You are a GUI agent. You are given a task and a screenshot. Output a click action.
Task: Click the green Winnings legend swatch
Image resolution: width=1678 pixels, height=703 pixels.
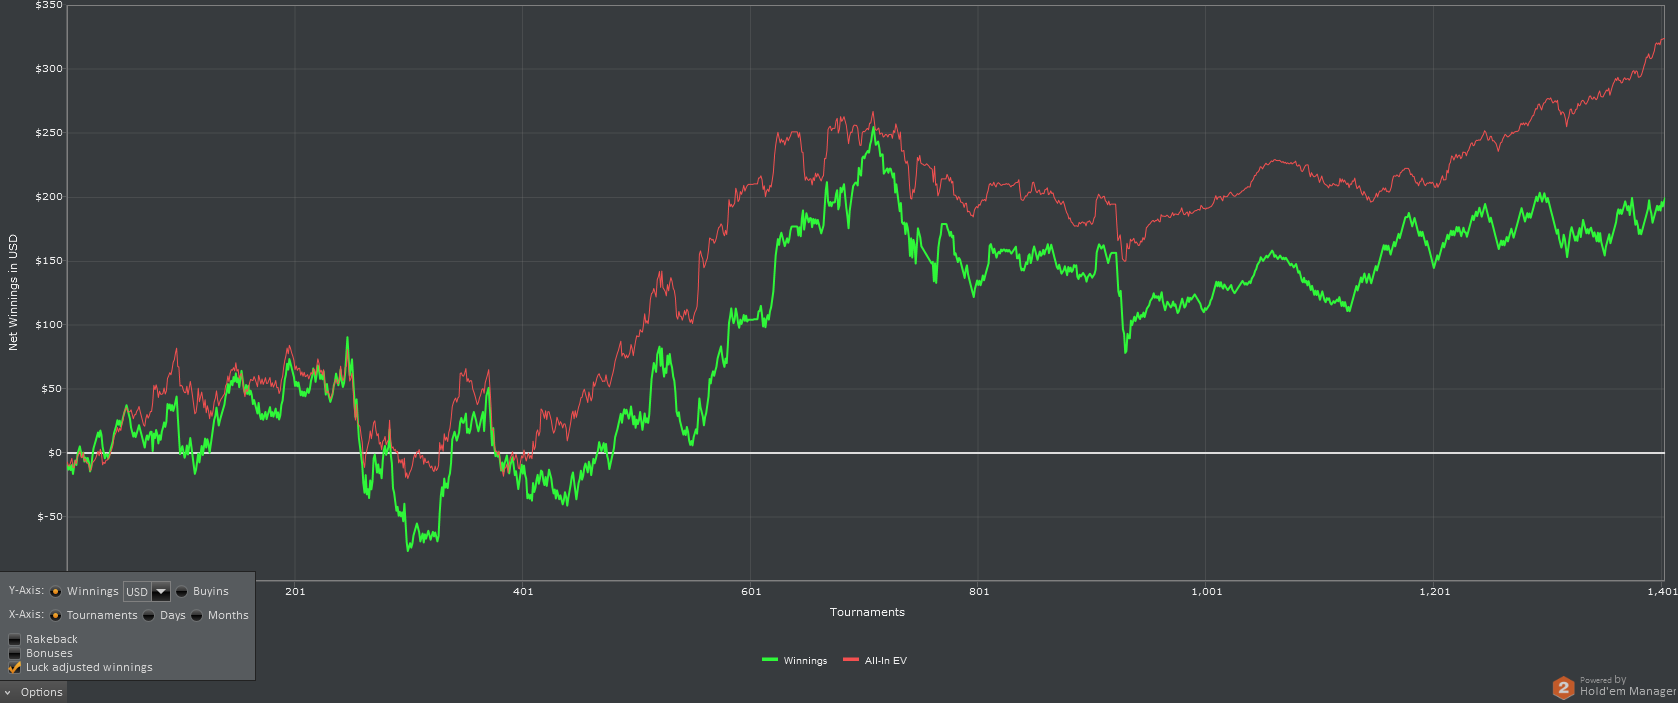(x=770, y=660)
